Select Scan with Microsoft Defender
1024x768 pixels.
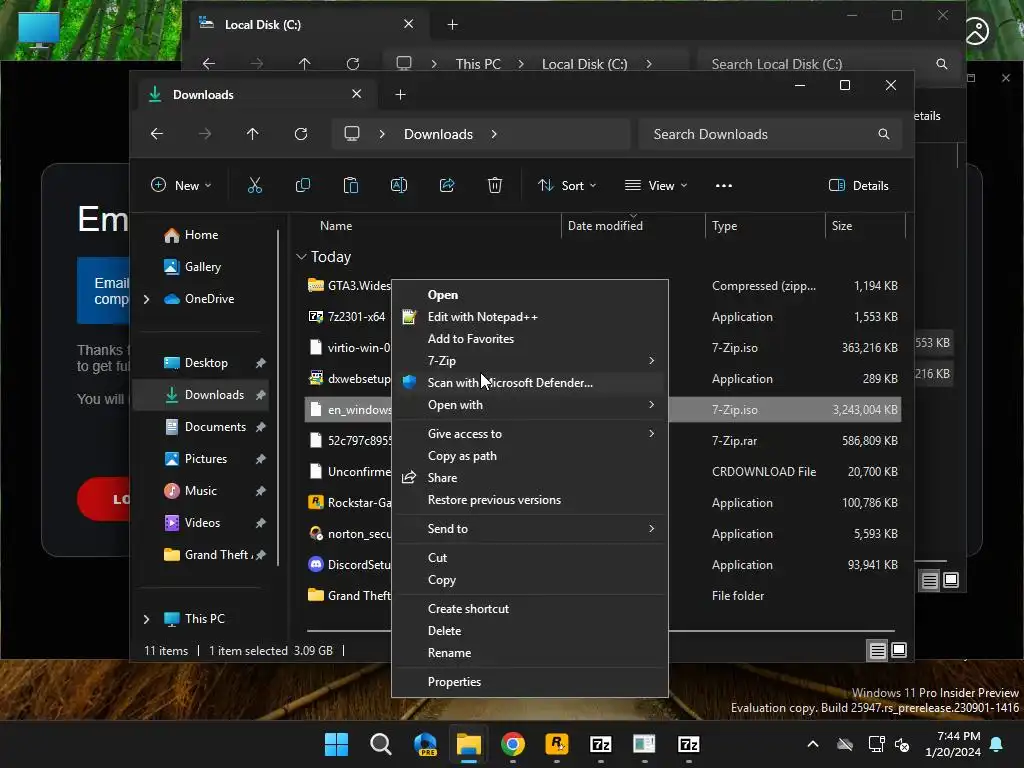point(530,383)
